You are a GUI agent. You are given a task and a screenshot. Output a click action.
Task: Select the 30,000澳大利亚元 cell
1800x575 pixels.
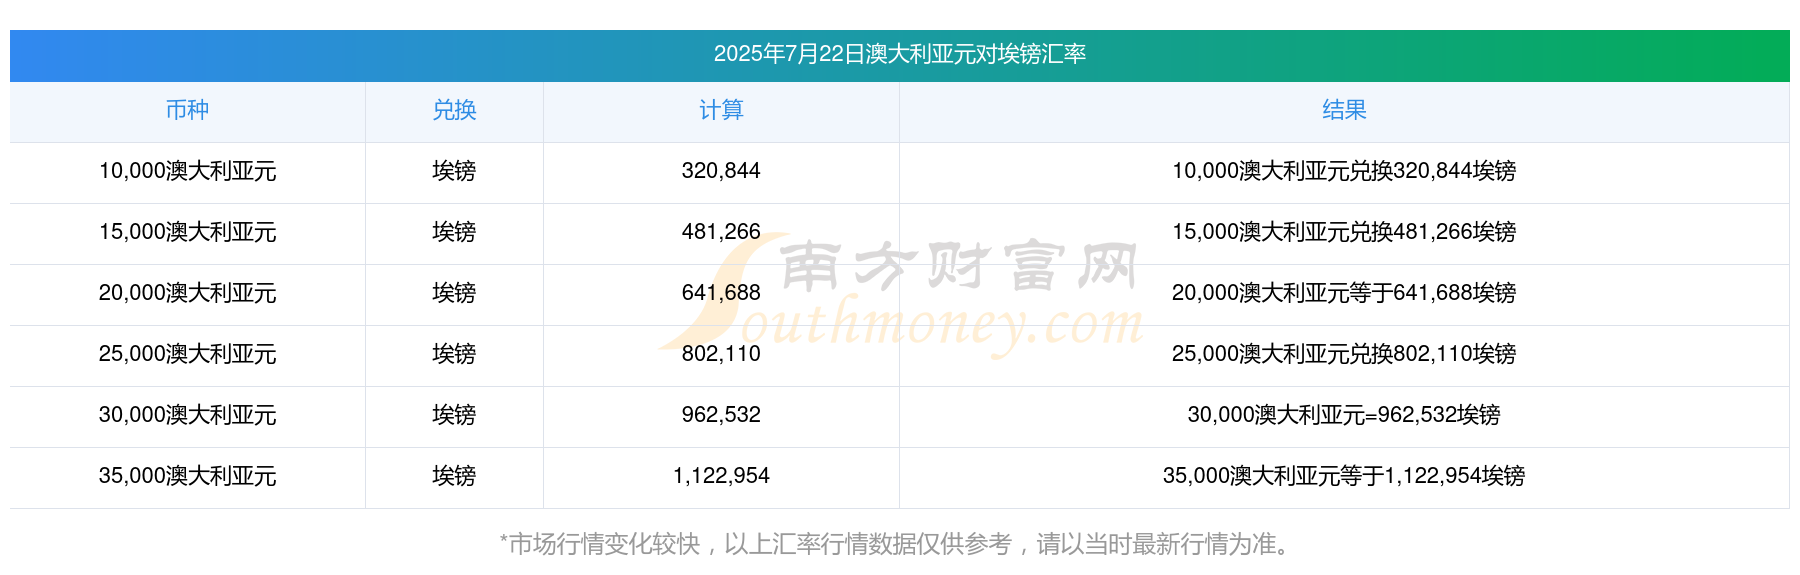coord(187,415)
